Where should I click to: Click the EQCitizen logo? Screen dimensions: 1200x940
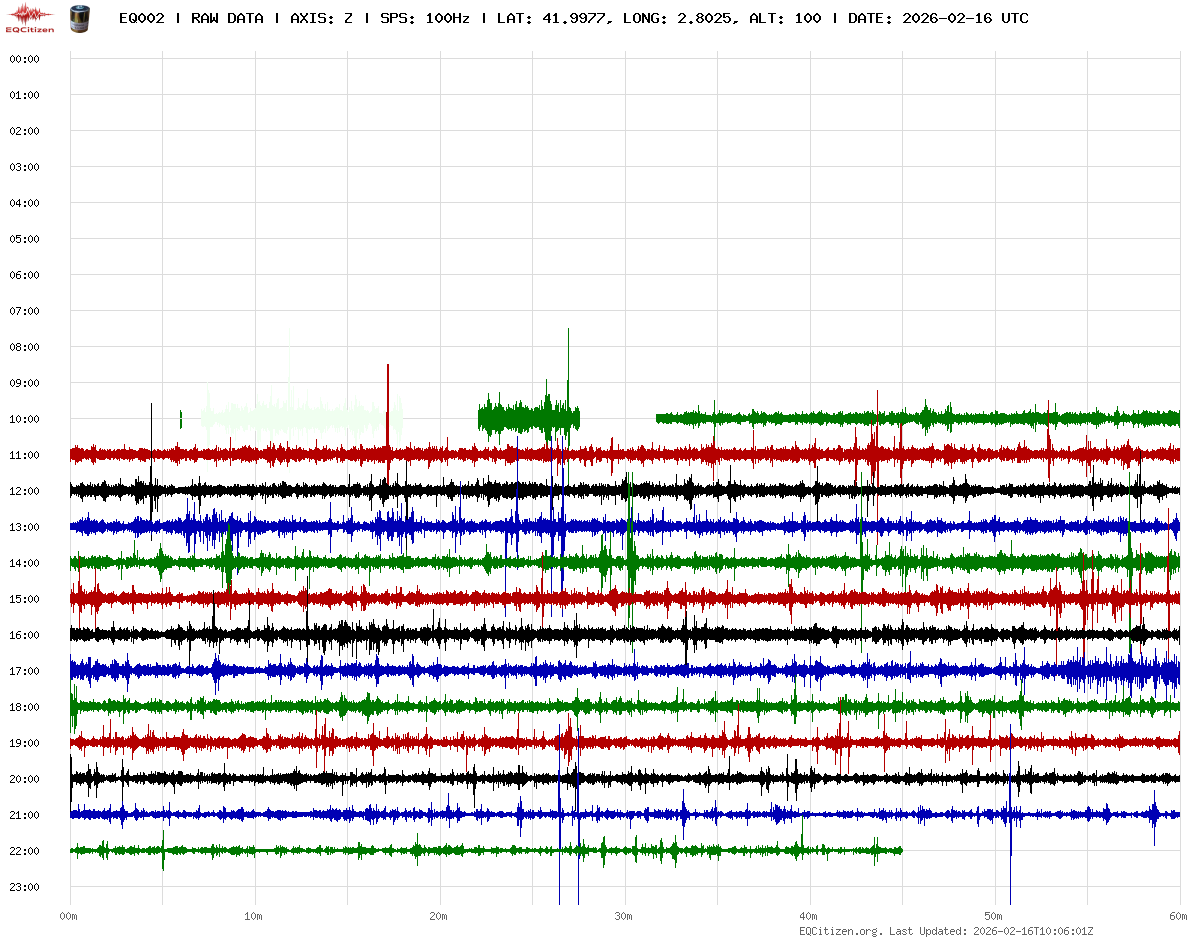click(30, 18)
